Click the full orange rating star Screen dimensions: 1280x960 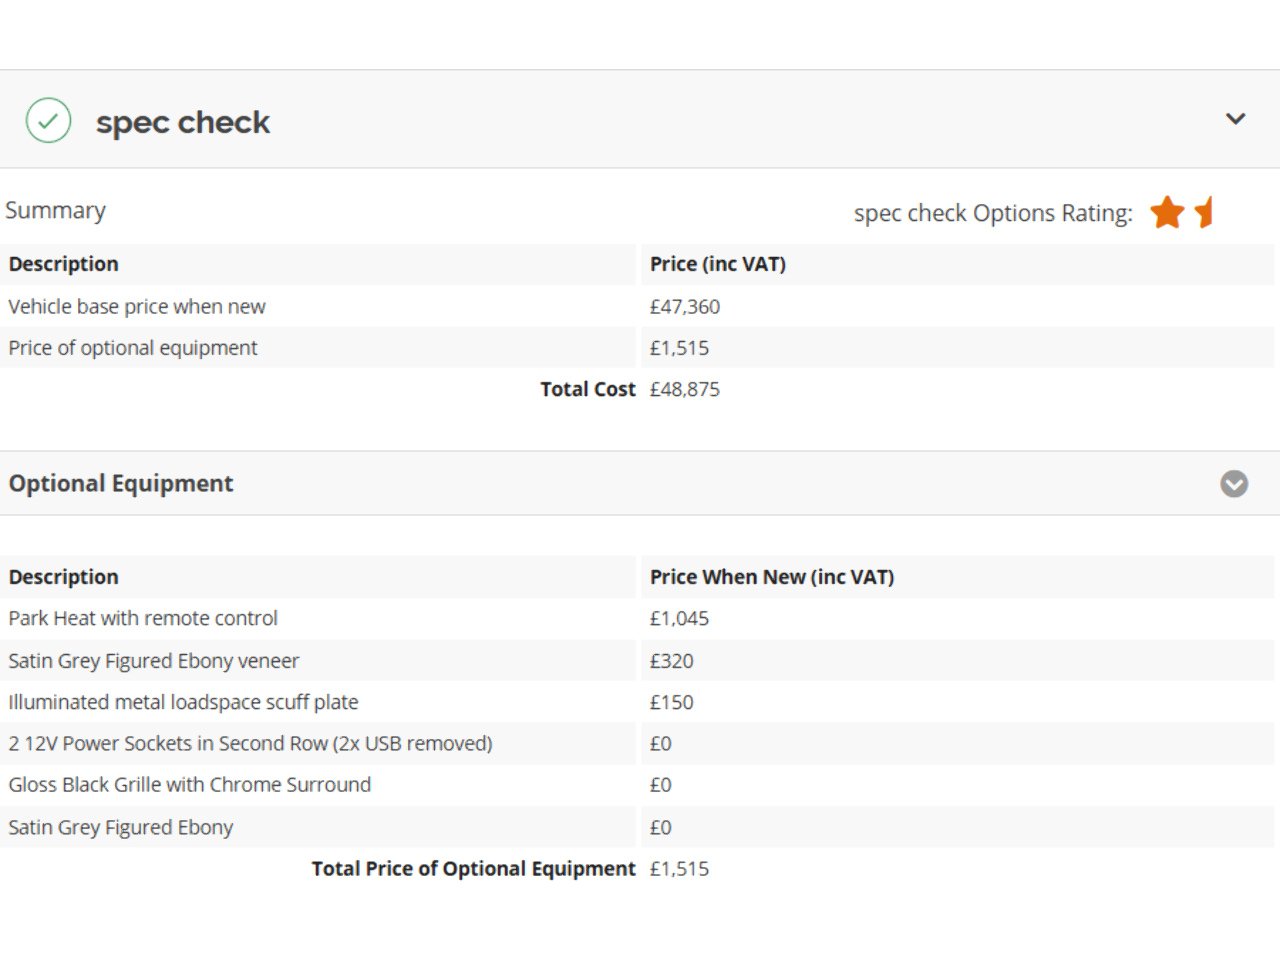[1167, 212]
